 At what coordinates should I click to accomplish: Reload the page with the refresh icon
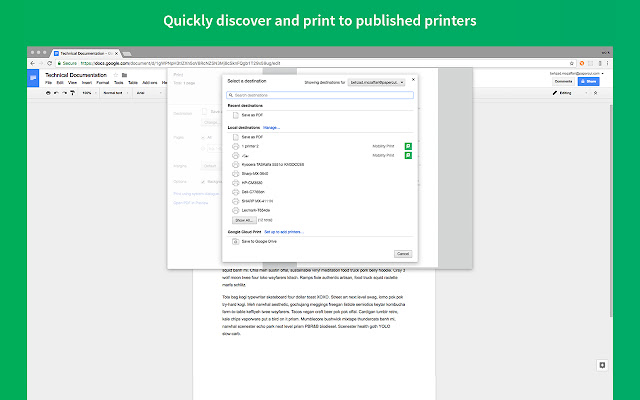pyautogui.click(x=52, y=62)
